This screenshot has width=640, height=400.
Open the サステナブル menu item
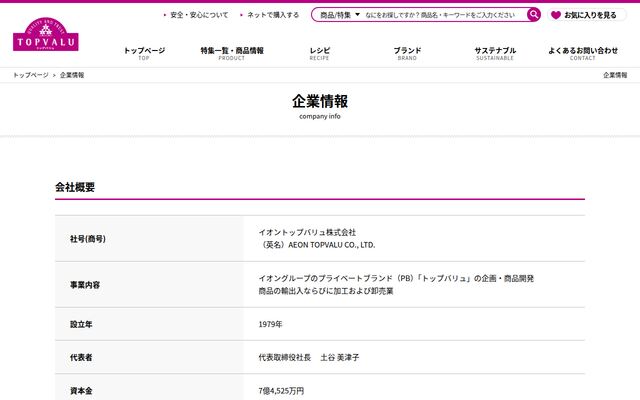495,53
